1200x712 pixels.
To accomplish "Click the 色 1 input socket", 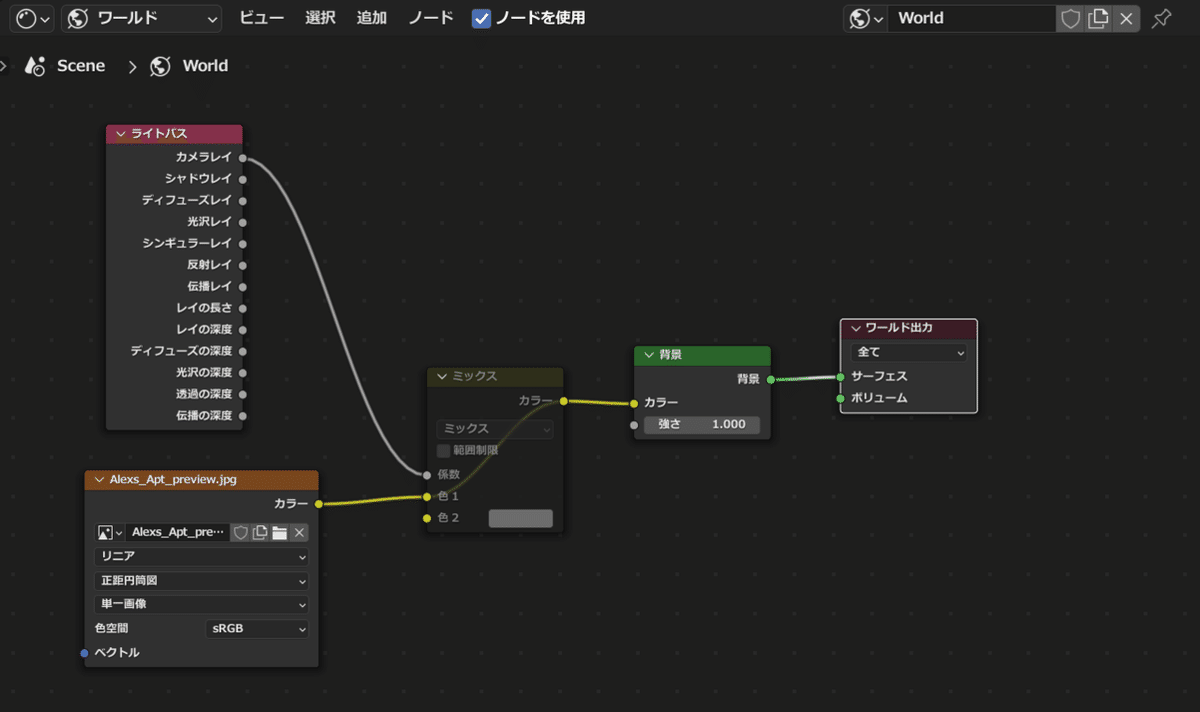I will (x=427, y=496).
